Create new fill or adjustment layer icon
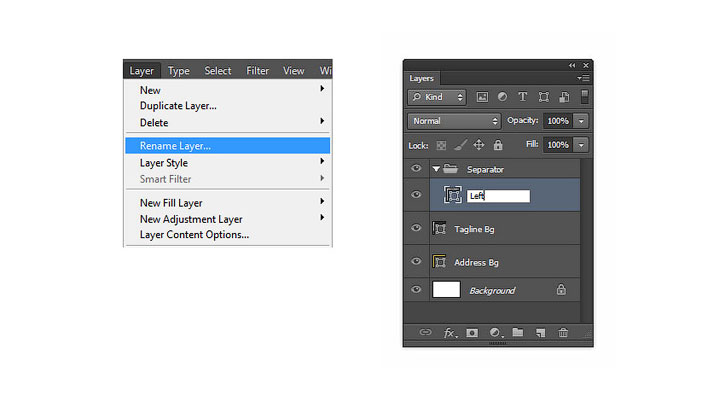725x402 pixels. pos(496,333)
